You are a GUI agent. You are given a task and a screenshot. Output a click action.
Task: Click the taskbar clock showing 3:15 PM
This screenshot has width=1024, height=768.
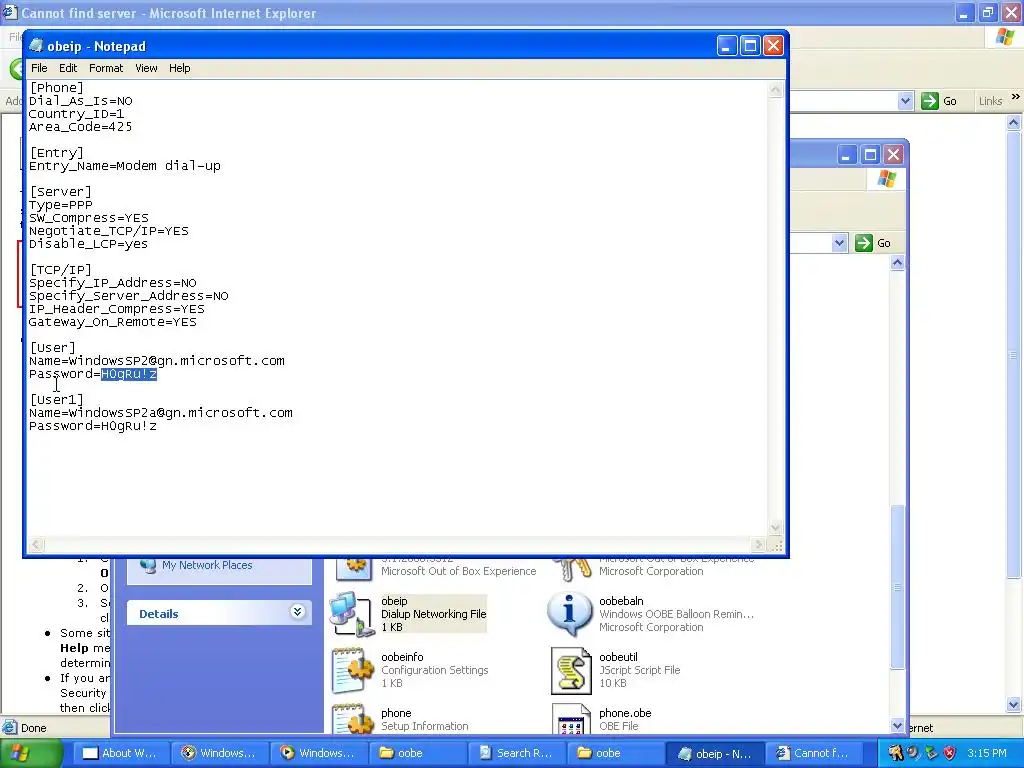point(987,753)
